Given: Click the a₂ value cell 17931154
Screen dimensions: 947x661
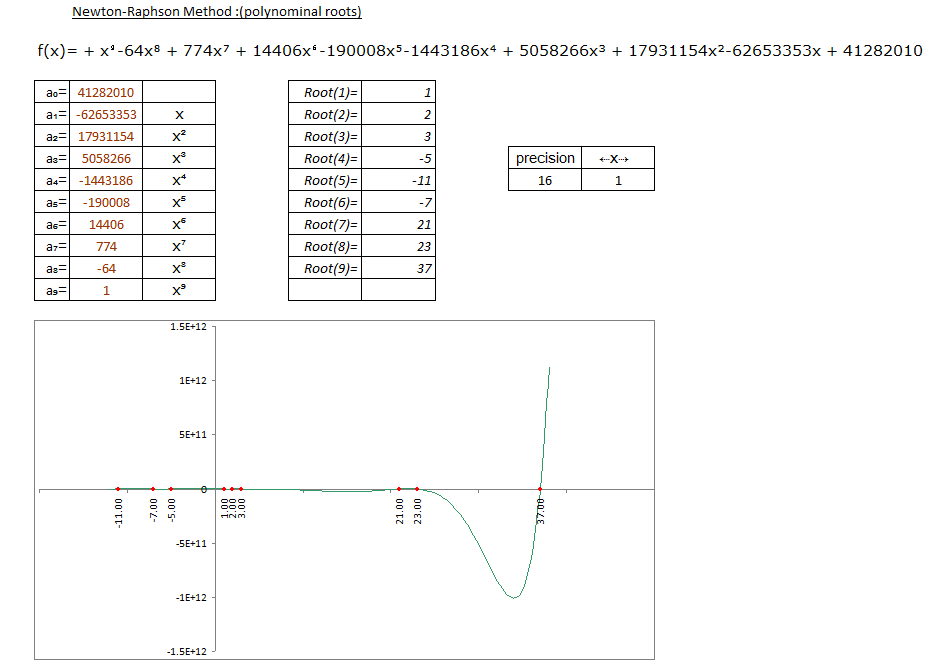Looking at the screenshot, I should coord(106,136).
